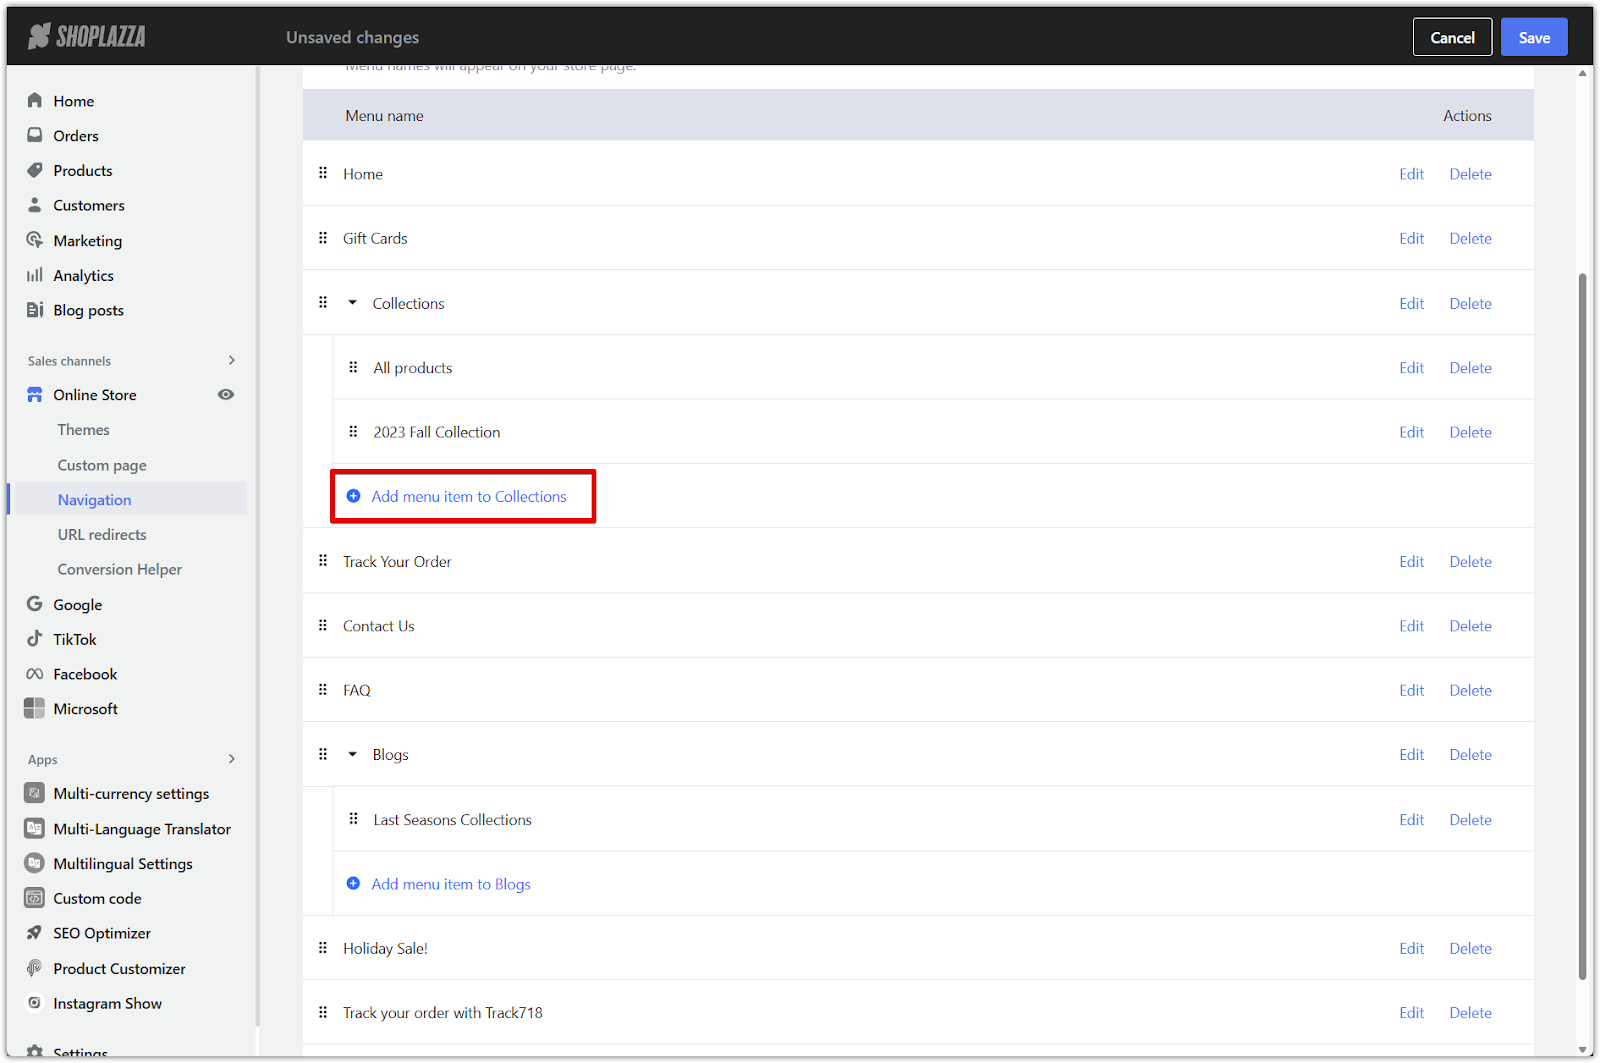The image size is (1600, 1063).
Task: Open URL redirects in the sidebar
Action: pos(102,535)
